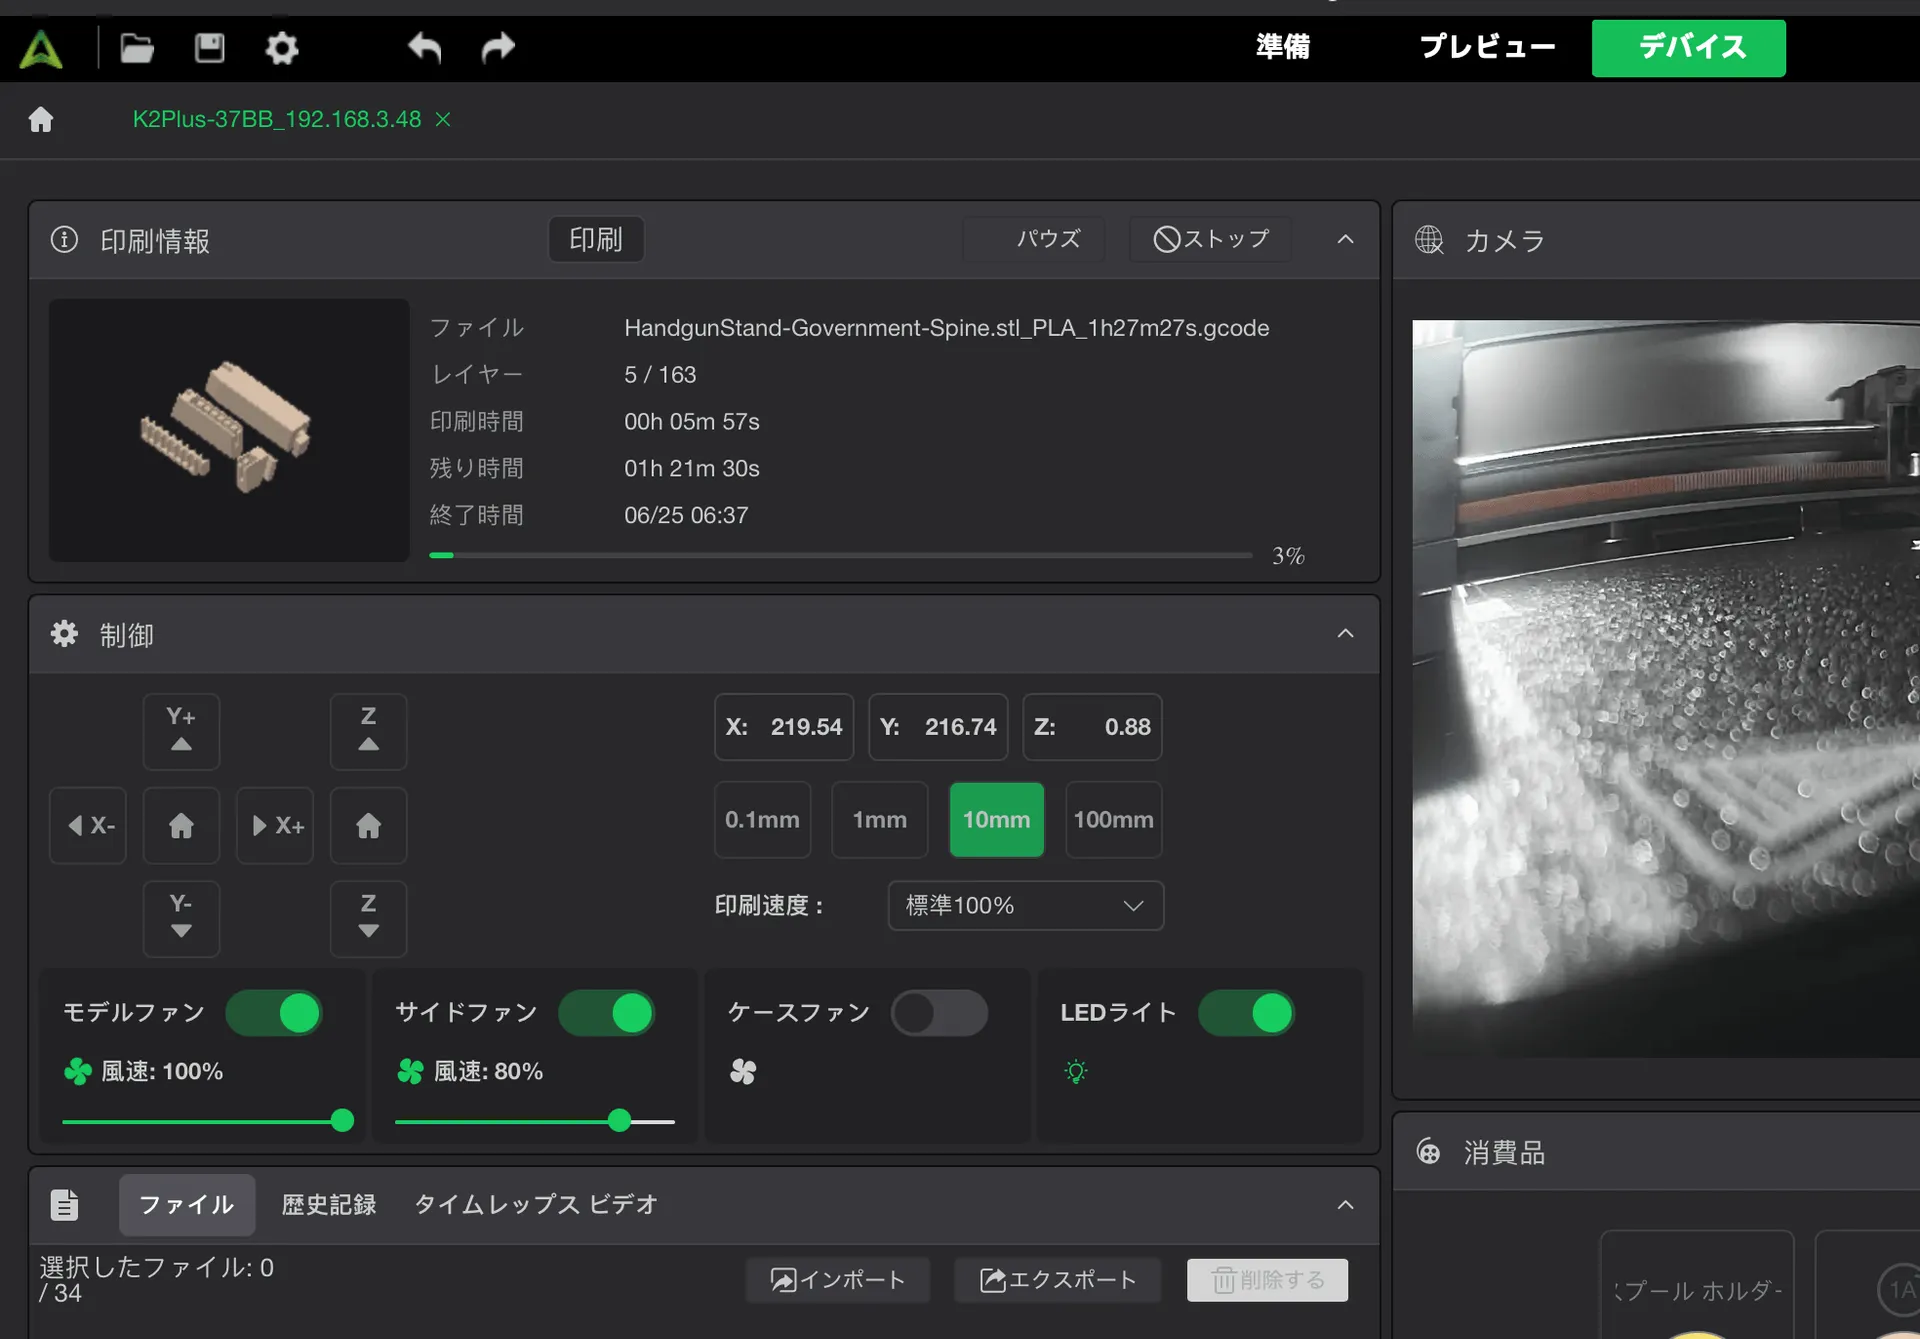
Task: Click the open folder icon in toolbar
Action: 137,47
